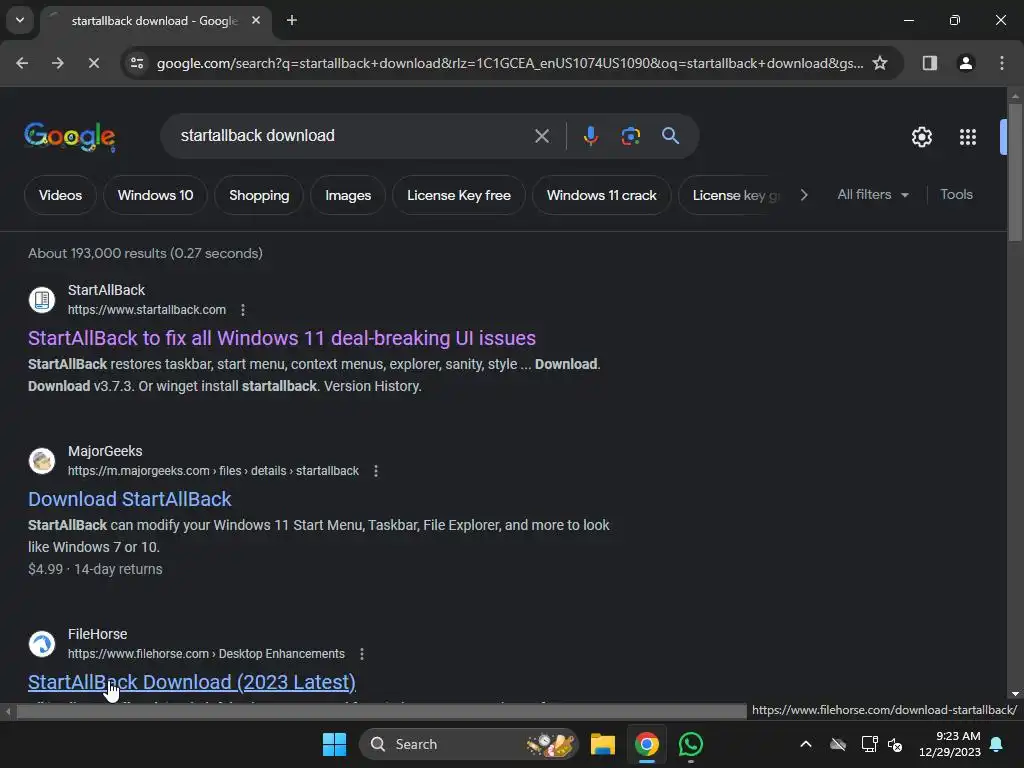Go to Google home via logo

click(70, 136)
